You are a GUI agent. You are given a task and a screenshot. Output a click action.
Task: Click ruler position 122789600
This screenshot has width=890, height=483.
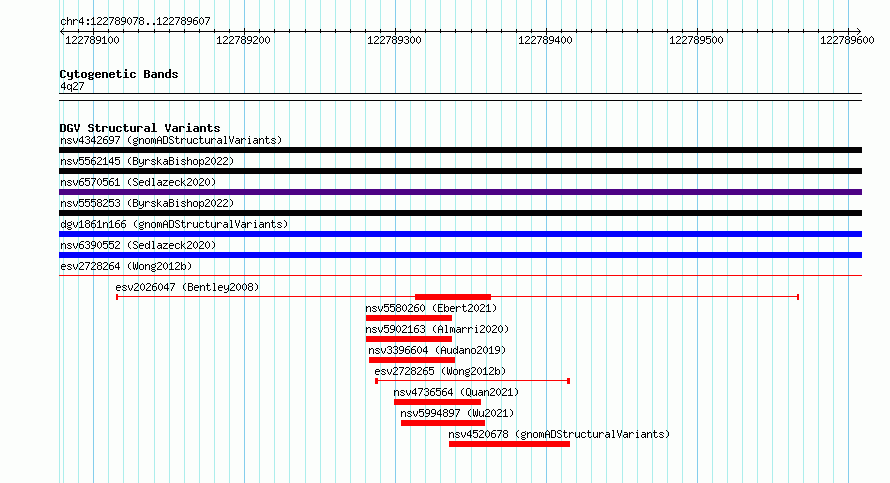[847, 40]
